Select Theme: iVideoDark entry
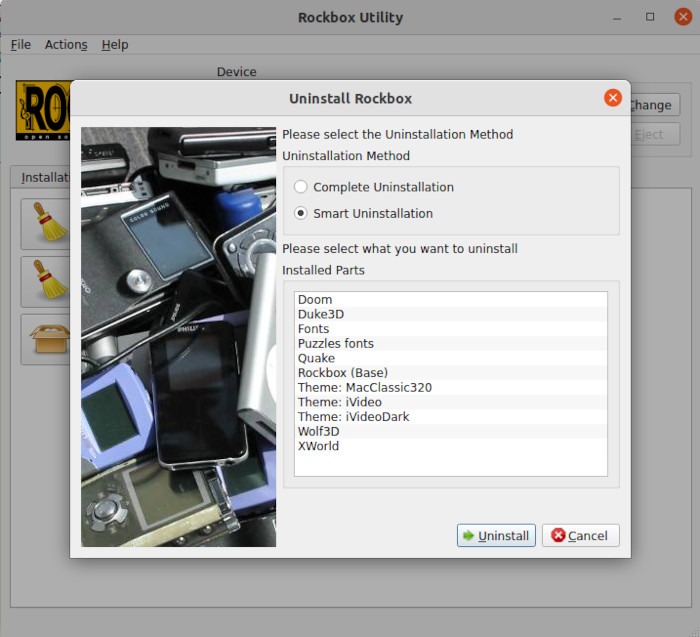 coord(450,417)
